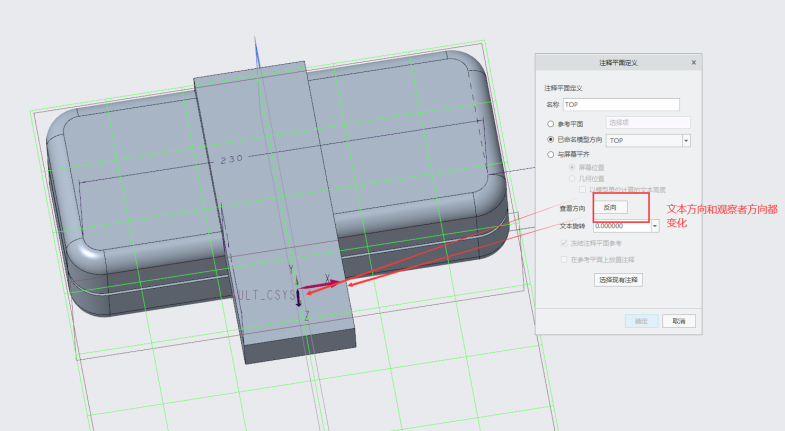Image resolution: width=785 pixels, height=431 pixels.
Task: Cancel the dialog with 取消
Action: click(678, 321)
